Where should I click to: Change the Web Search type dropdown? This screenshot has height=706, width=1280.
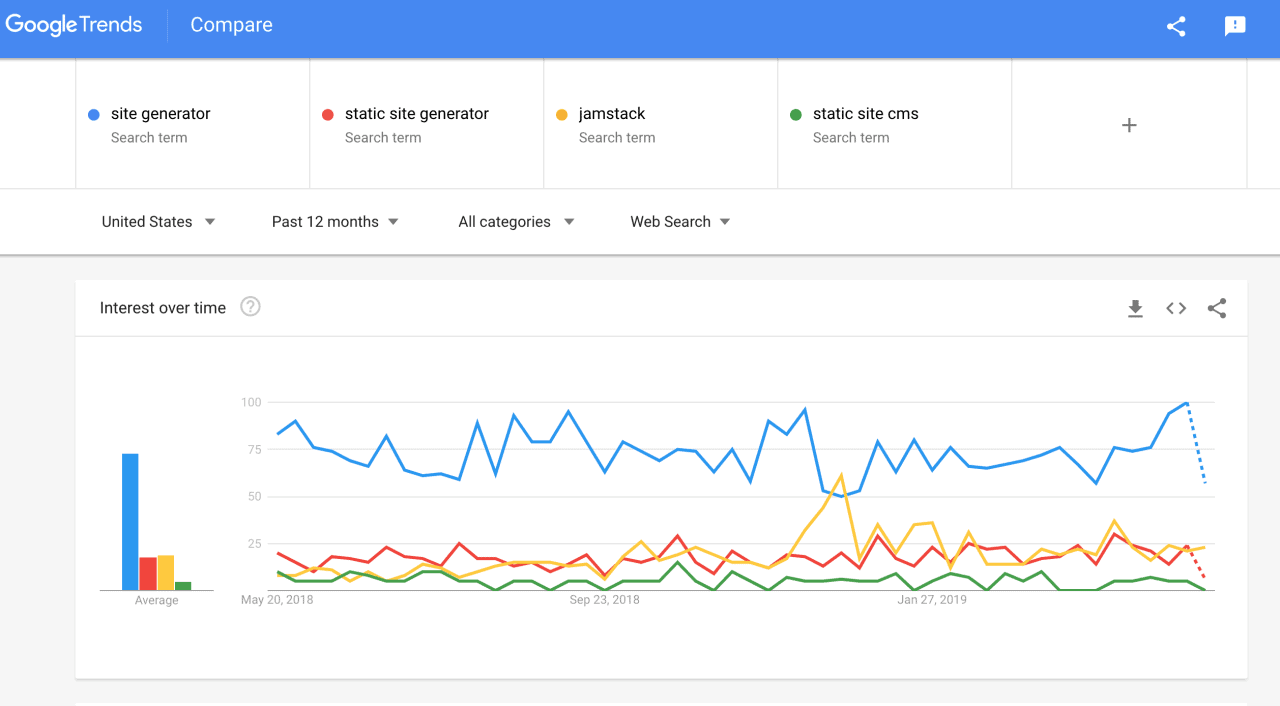680,222
